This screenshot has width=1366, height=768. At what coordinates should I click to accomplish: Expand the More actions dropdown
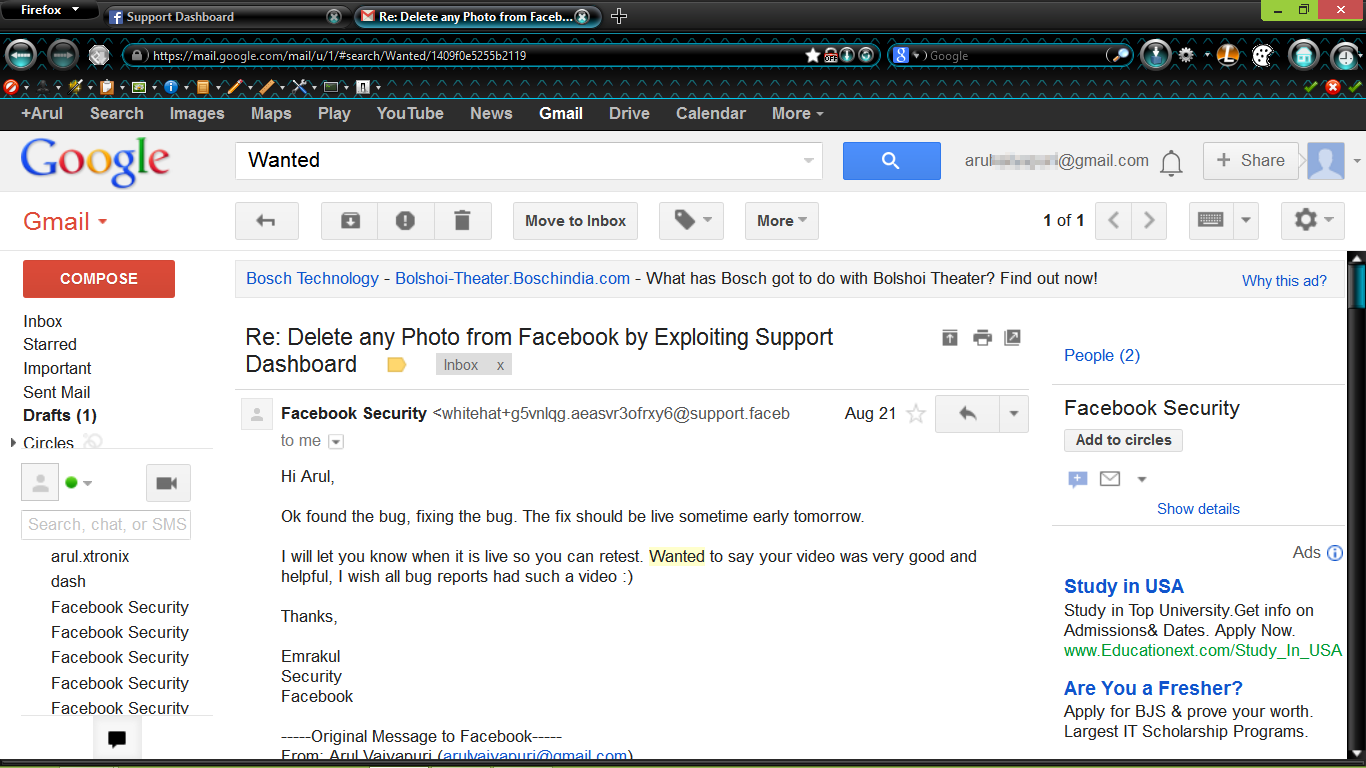(x=781, y=221)
